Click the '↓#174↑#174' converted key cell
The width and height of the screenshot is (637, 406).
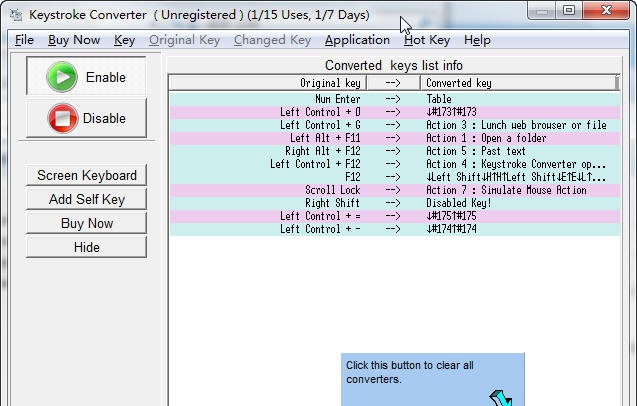[451, 229]
